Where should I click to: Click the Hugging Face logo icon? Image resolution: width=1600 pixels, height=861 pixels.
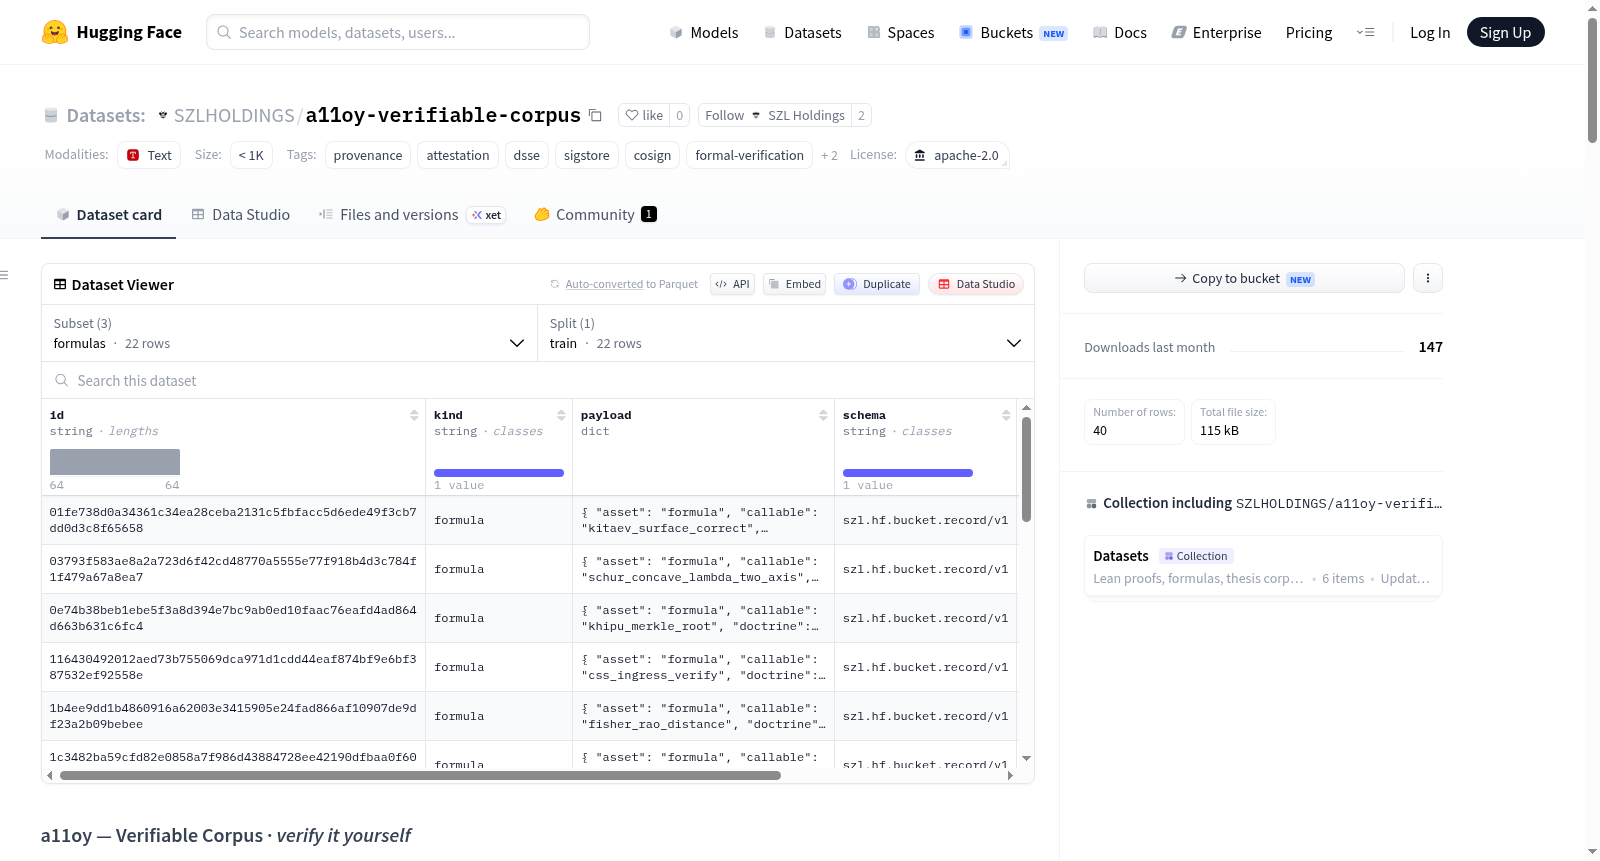(55, 32)
